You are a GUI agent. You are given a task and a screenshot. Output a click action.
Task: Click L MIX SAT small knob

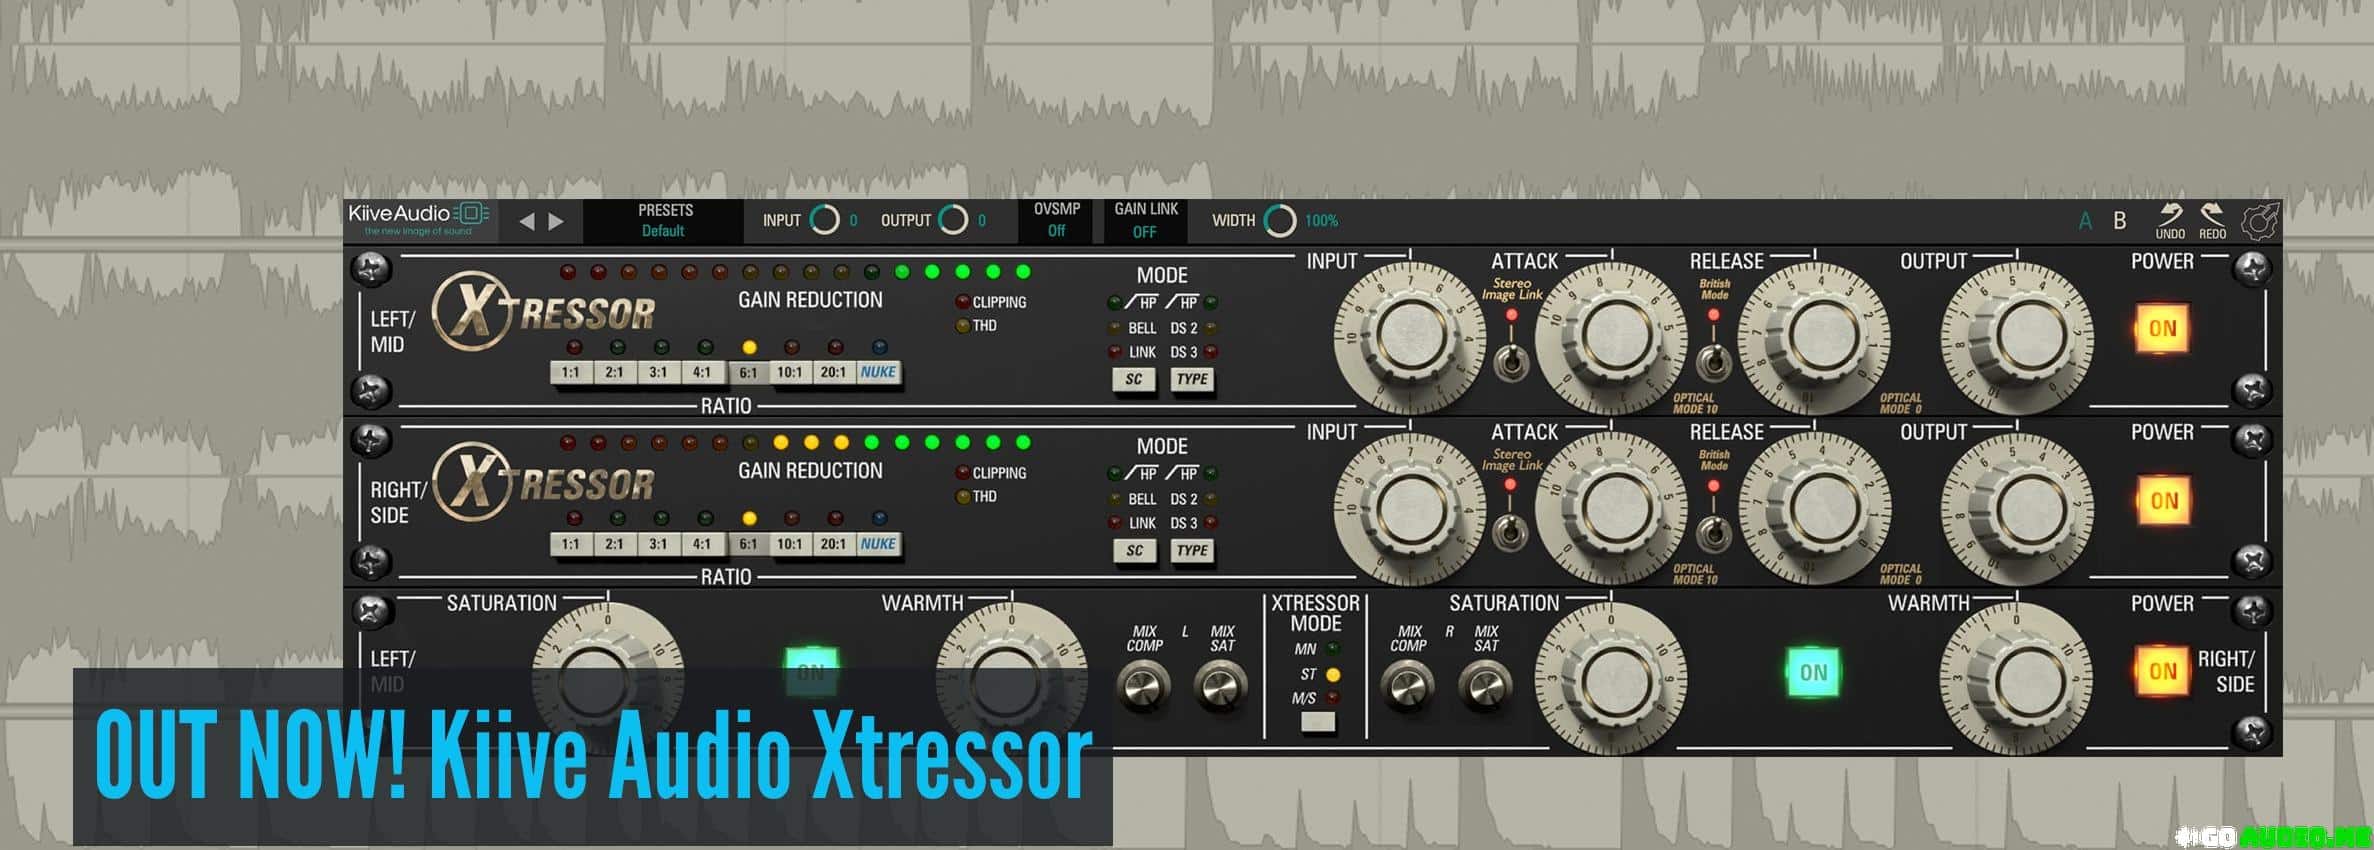[1220, 686]
